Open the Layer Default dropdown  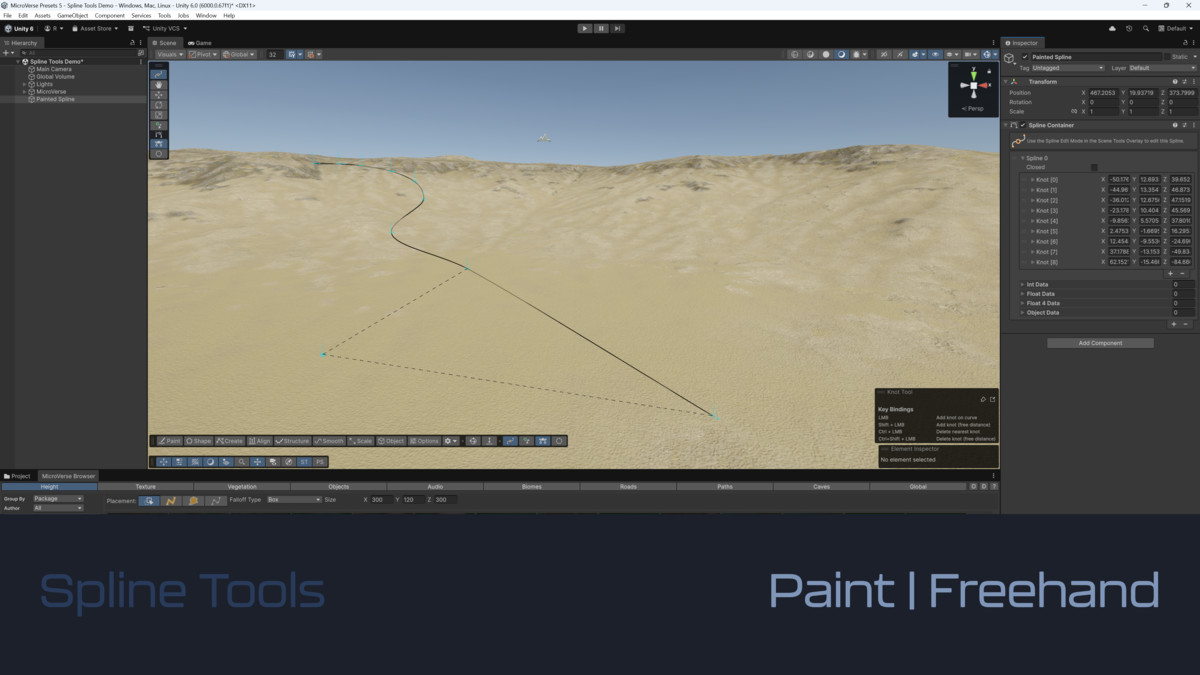(x=1161, y=68)
